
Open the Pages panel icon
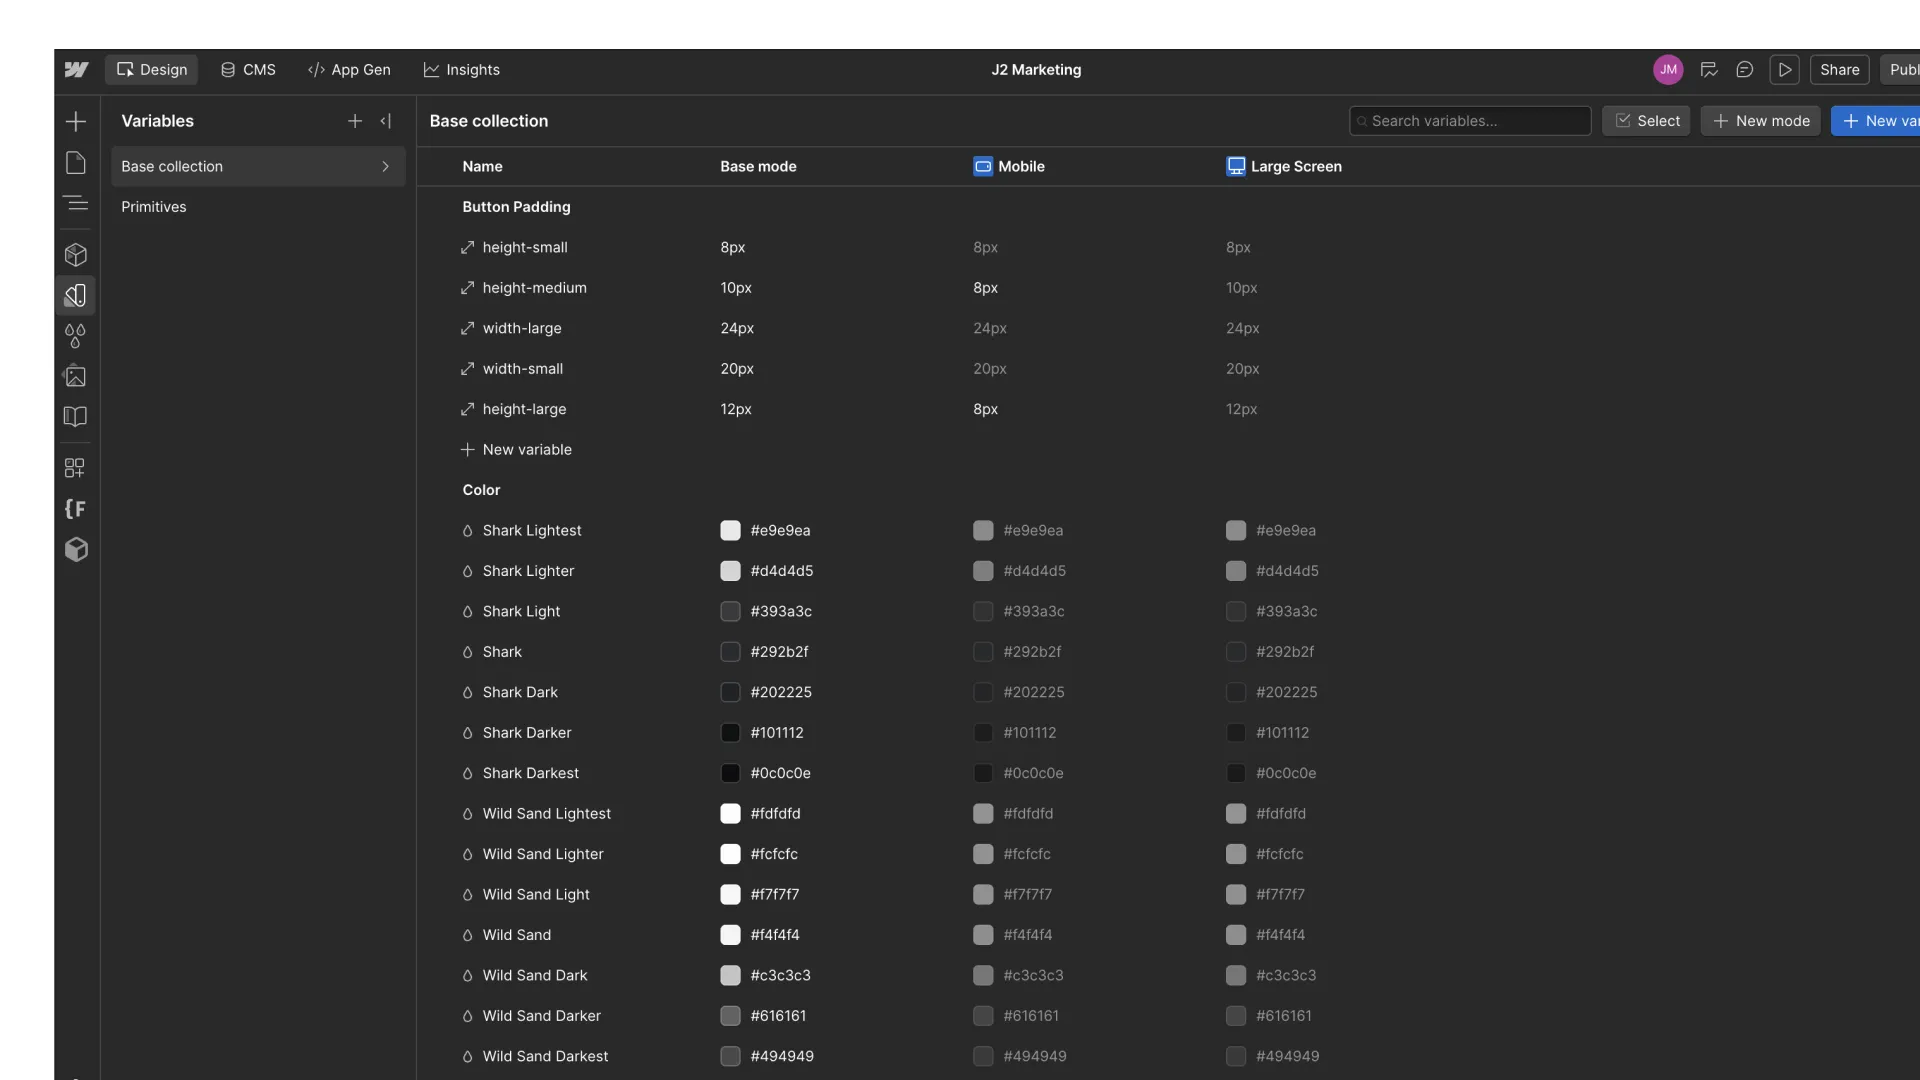tap(75, 163)
